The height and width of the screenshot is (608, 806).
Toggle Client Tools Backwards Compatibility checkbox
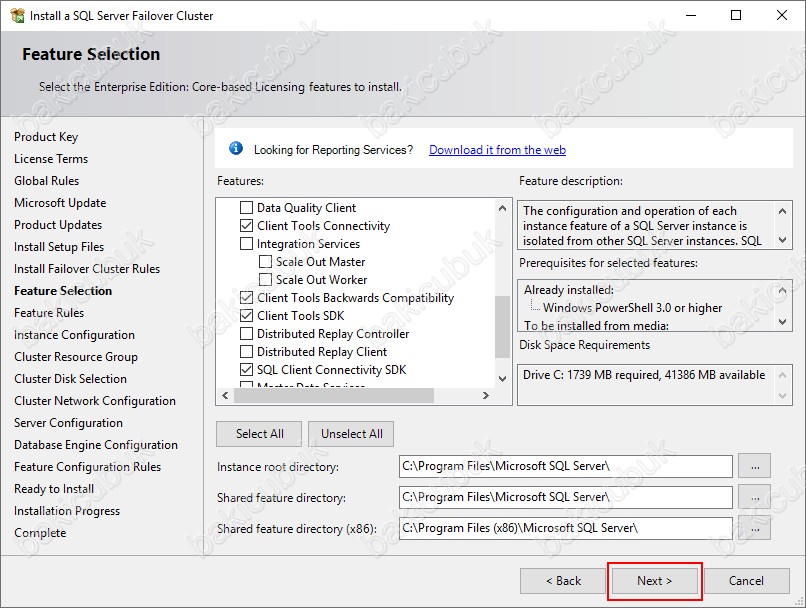(x=247, y=298)
